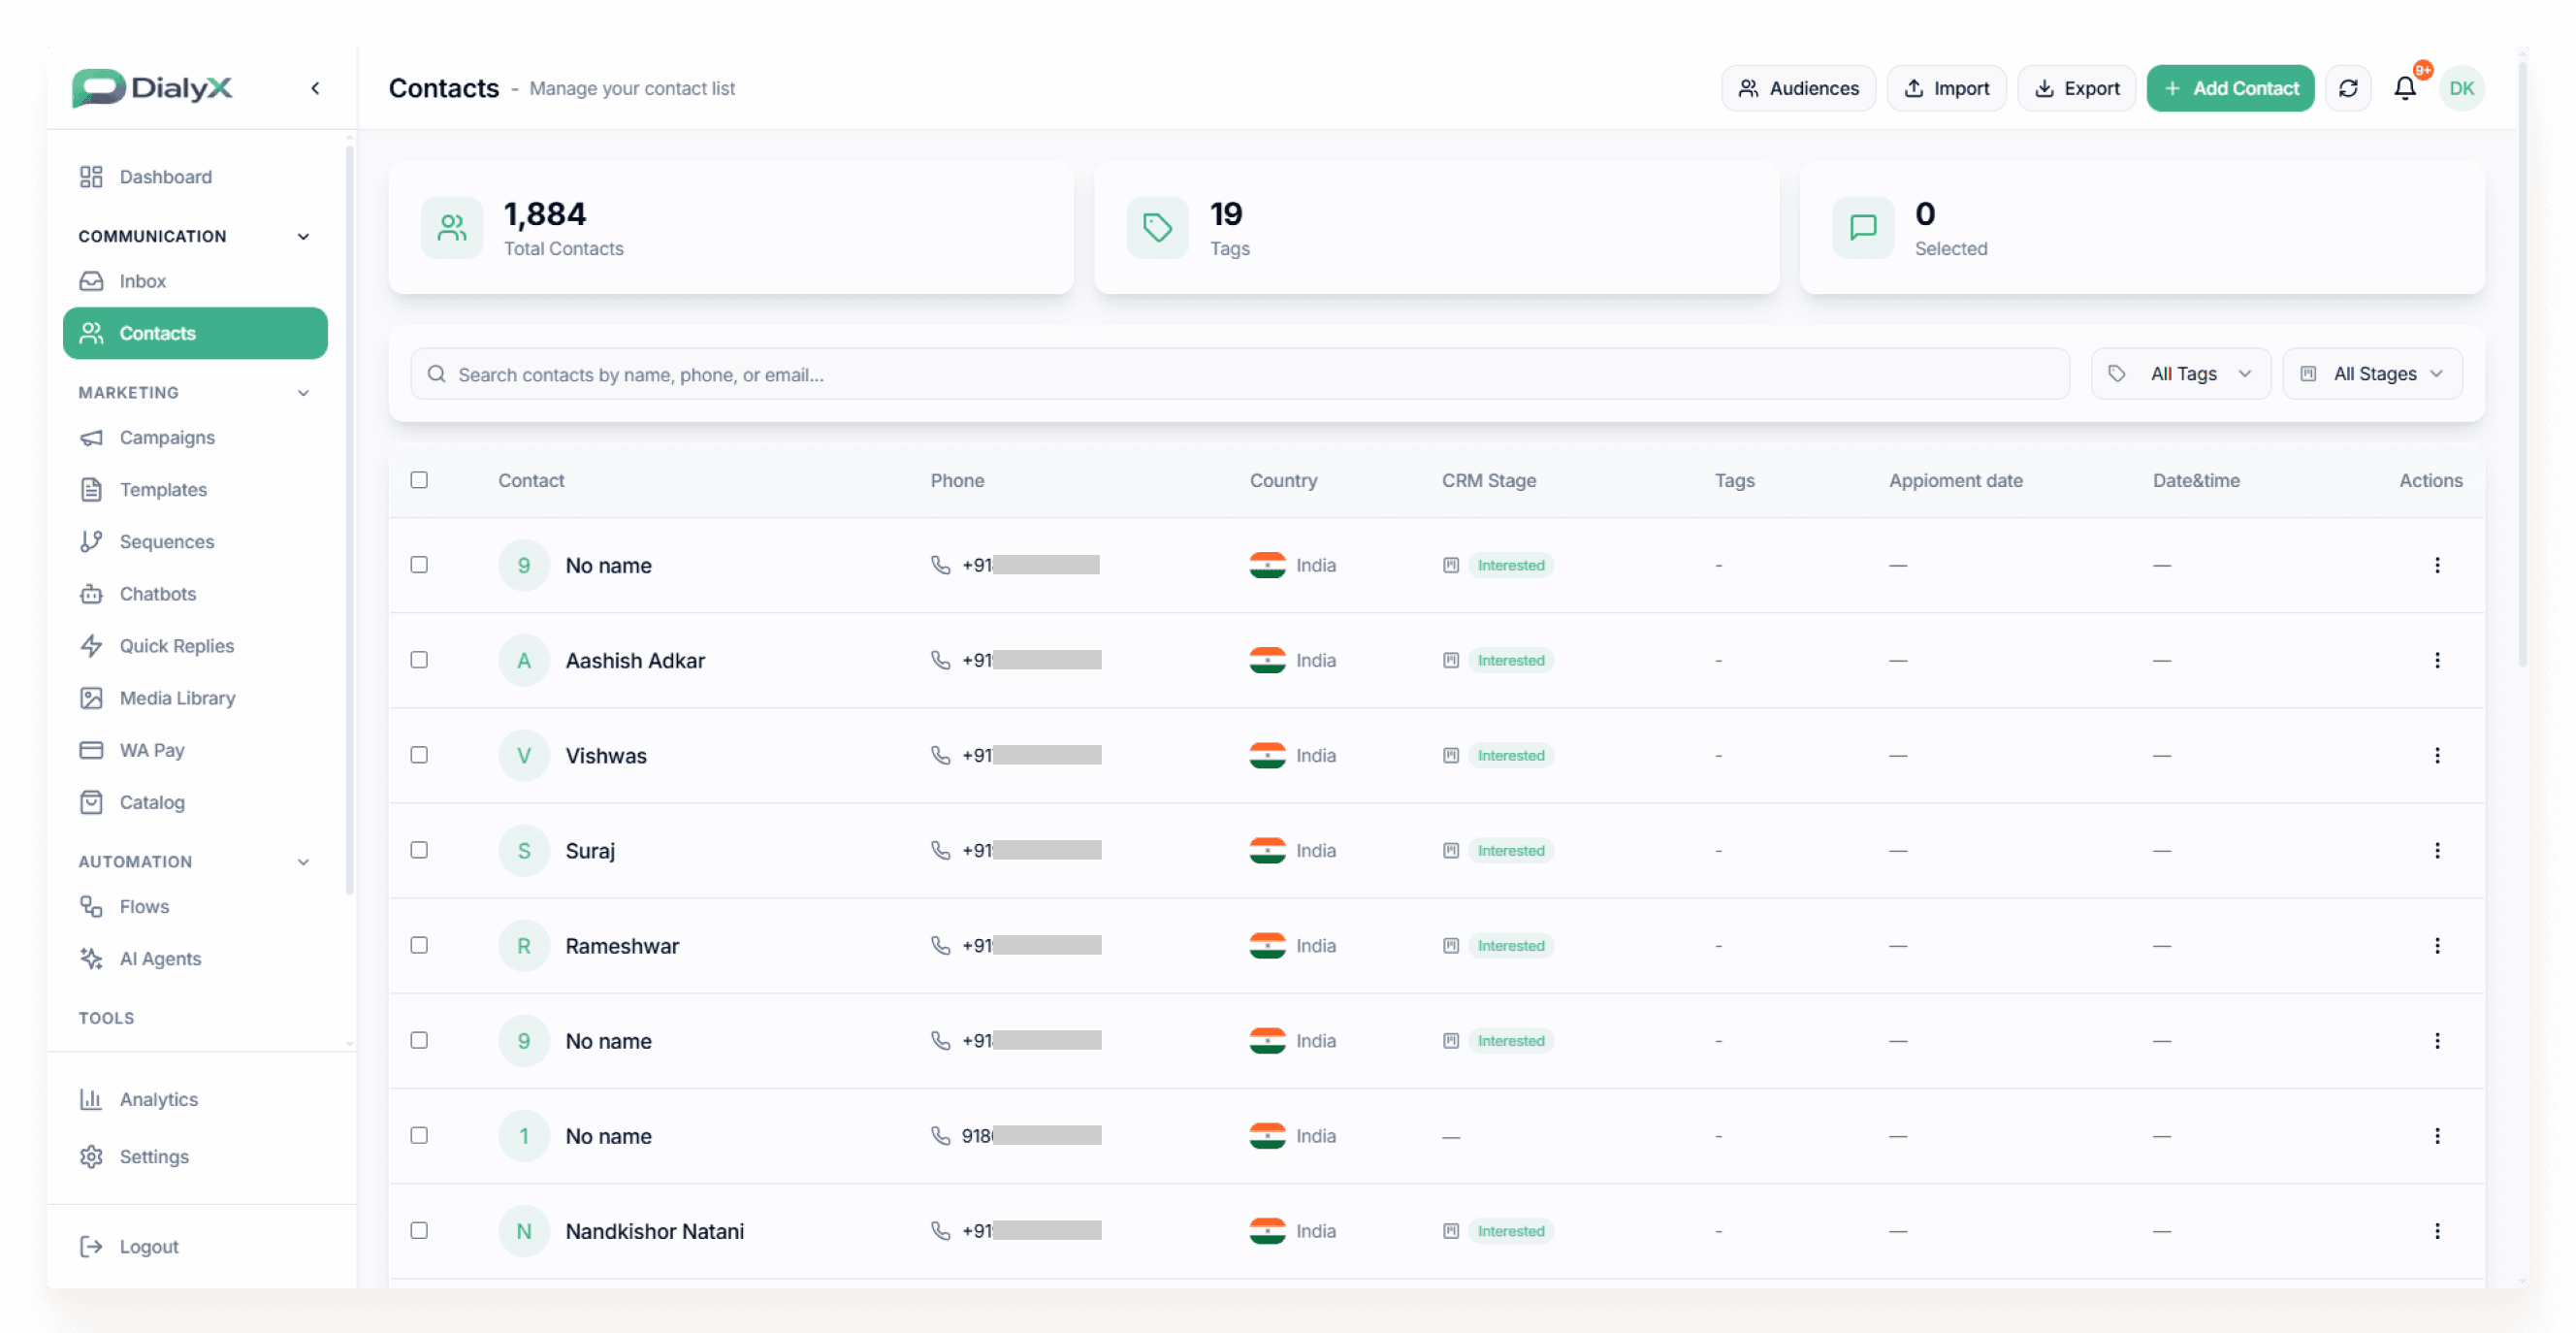Image resolution: width=2576 pixels, height=1333 pixels.
Task: Click the Tags count tag icon
Action: 1157,228
